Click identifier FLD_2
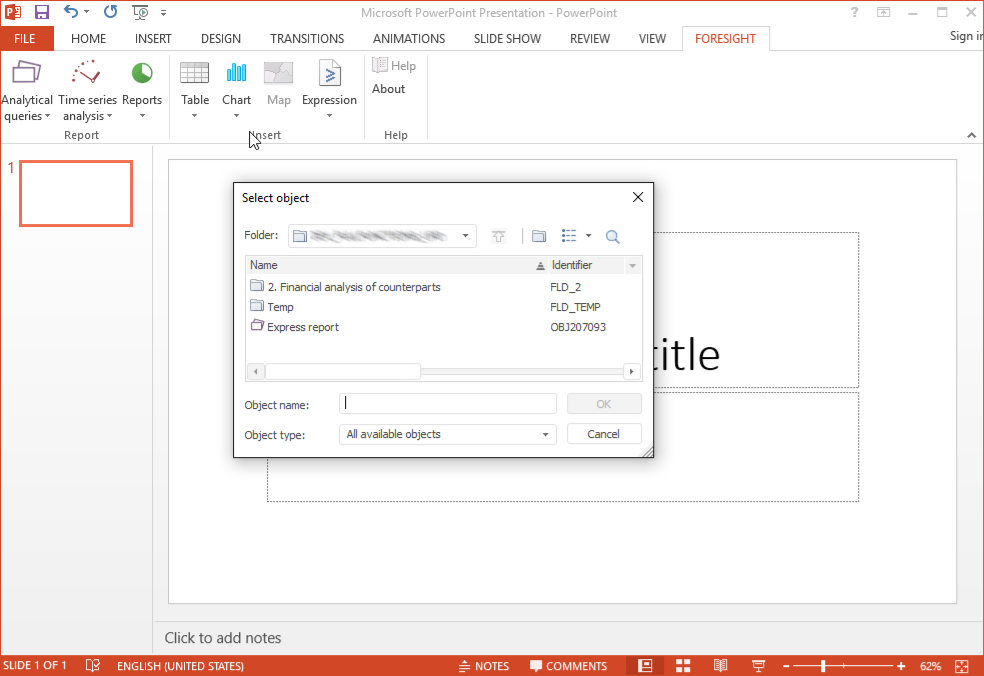 (x=565, y=287)
